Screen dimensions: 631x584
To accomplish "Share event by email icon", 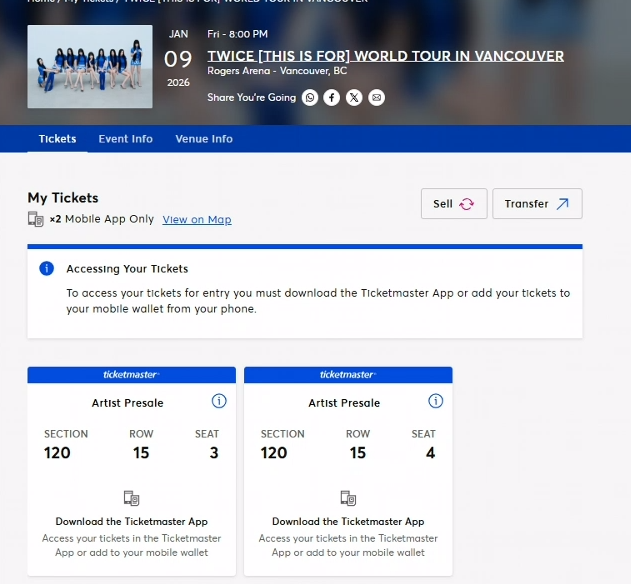I will click(376, 97).
